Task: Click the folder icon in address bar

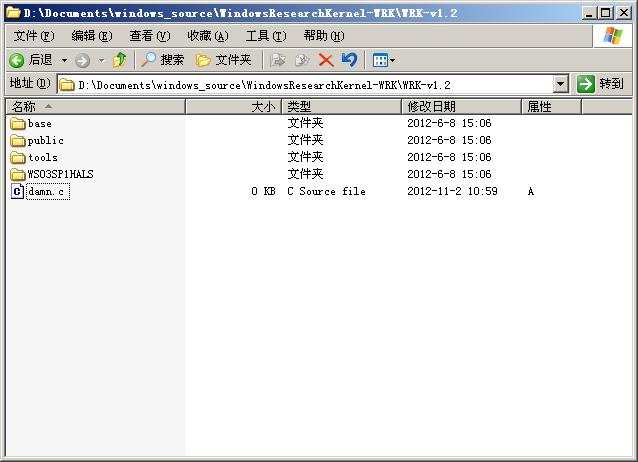Action: [x=67, y=85]
